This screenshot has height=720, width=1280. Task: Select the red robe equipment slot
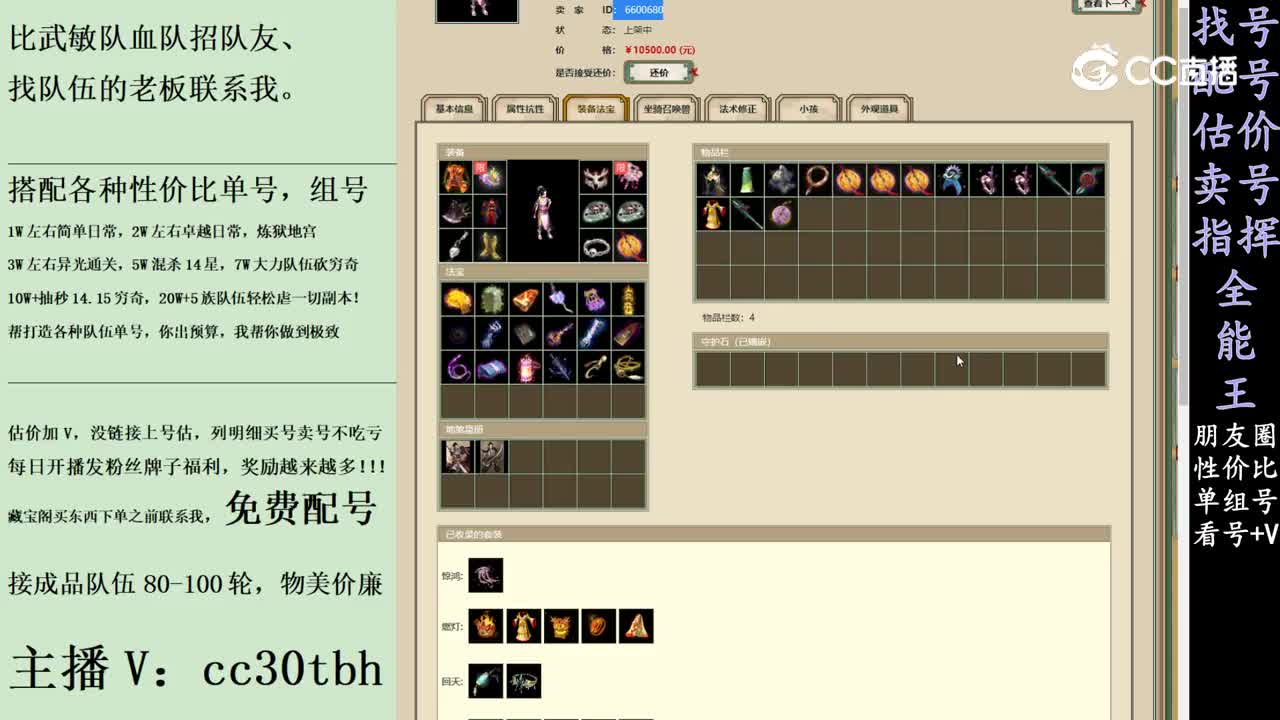[491, 212]
